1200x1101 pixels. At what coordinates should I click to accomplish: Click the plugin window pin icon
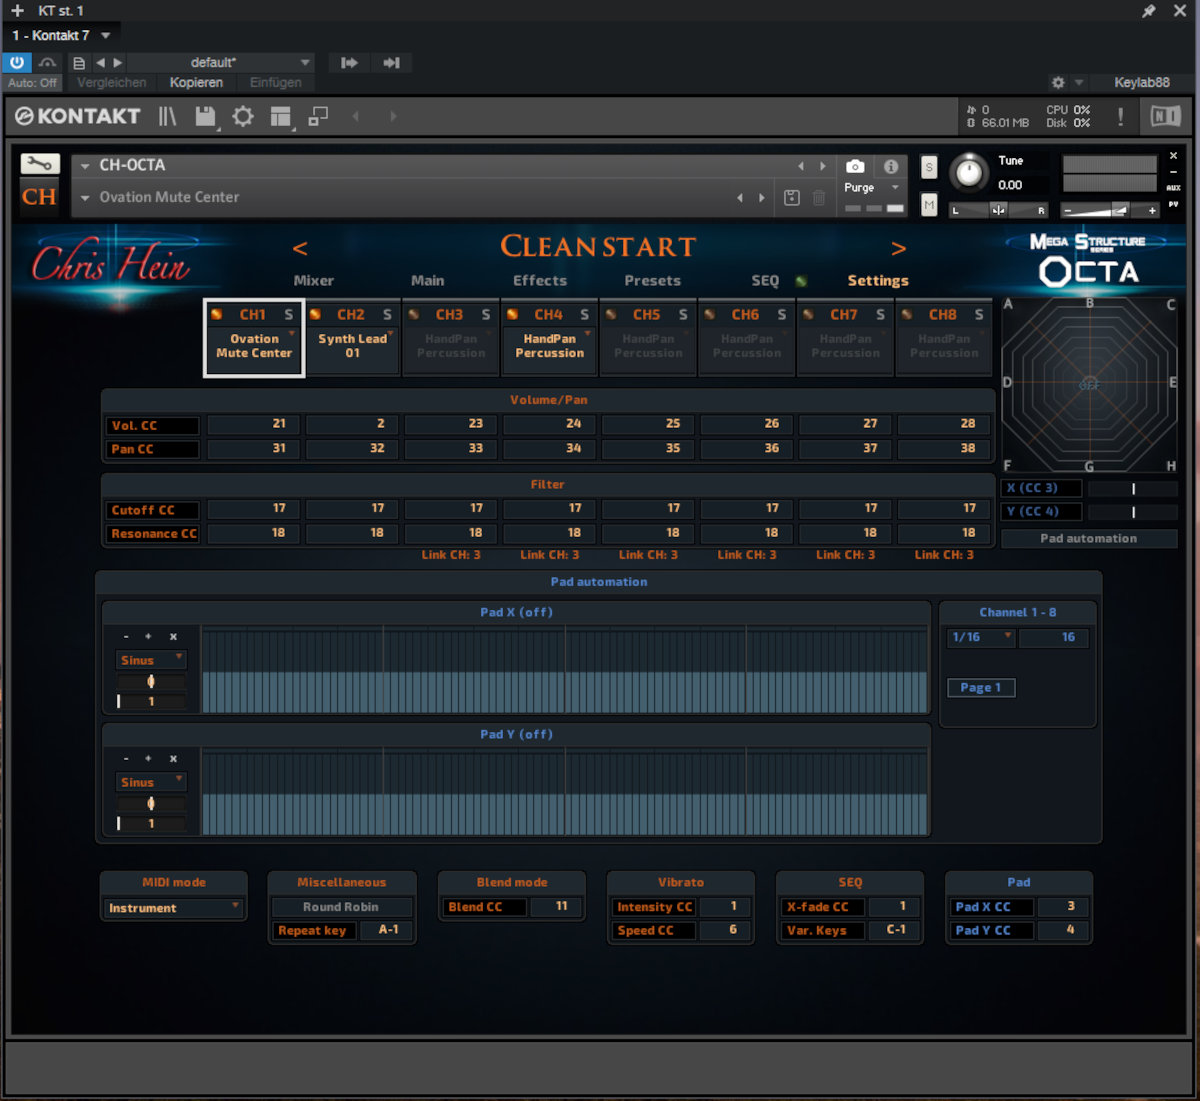click(x=1149, y=11)
